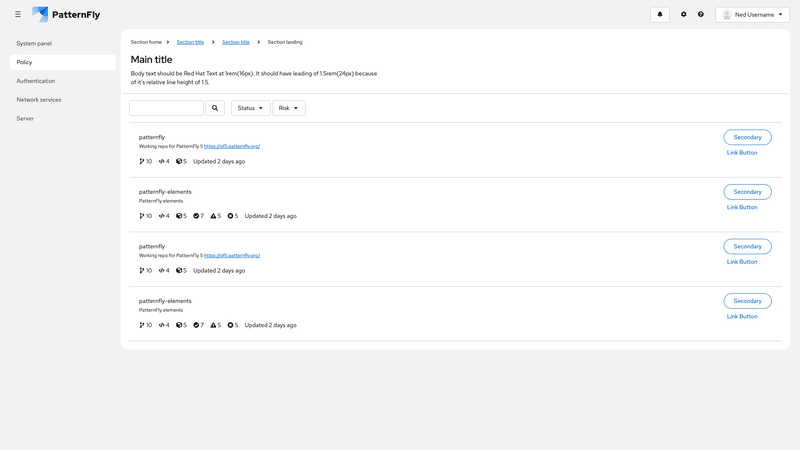Expand the Status filter dropdown
The image size is (800, 450).
[250, 108]
